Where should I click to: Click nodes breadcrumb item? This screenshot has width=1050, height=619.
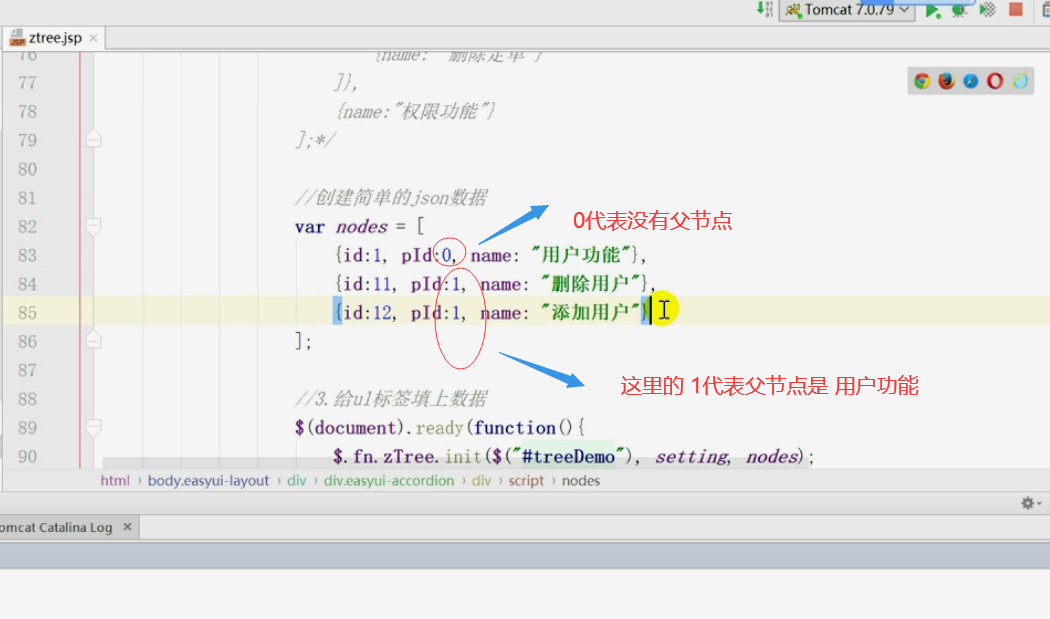point(581,480)
